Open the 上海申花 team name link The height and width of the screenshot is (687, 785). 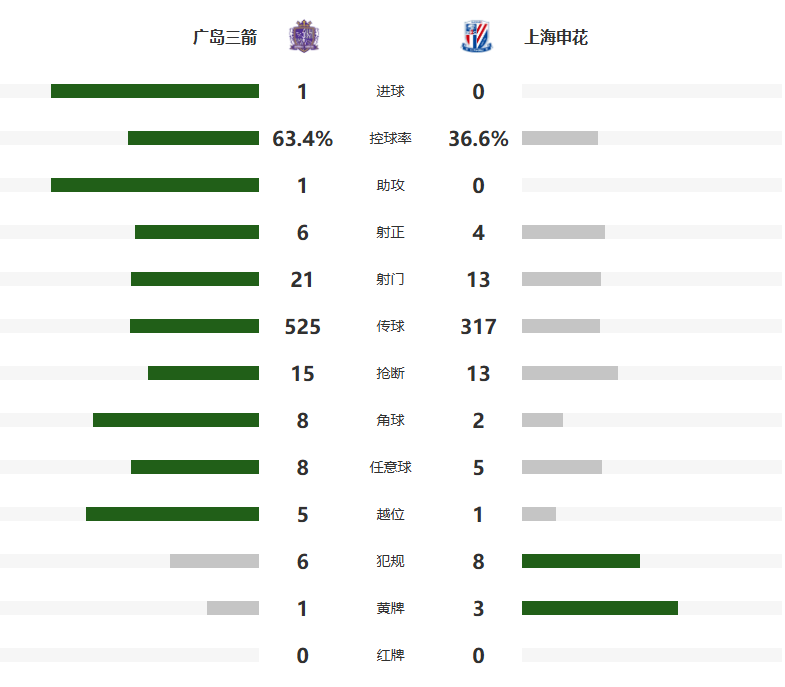pyautogui.click(x=556, y=38)
